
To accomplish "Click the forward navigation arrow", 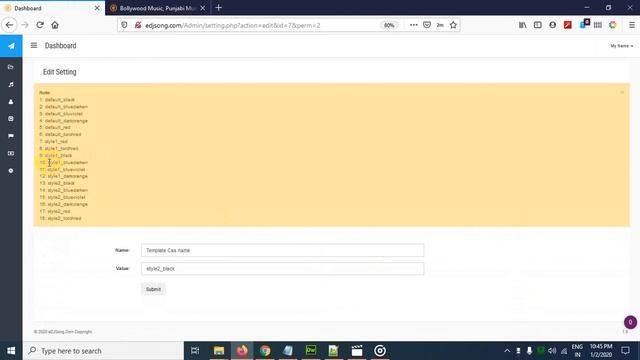I will coord(25,25).
